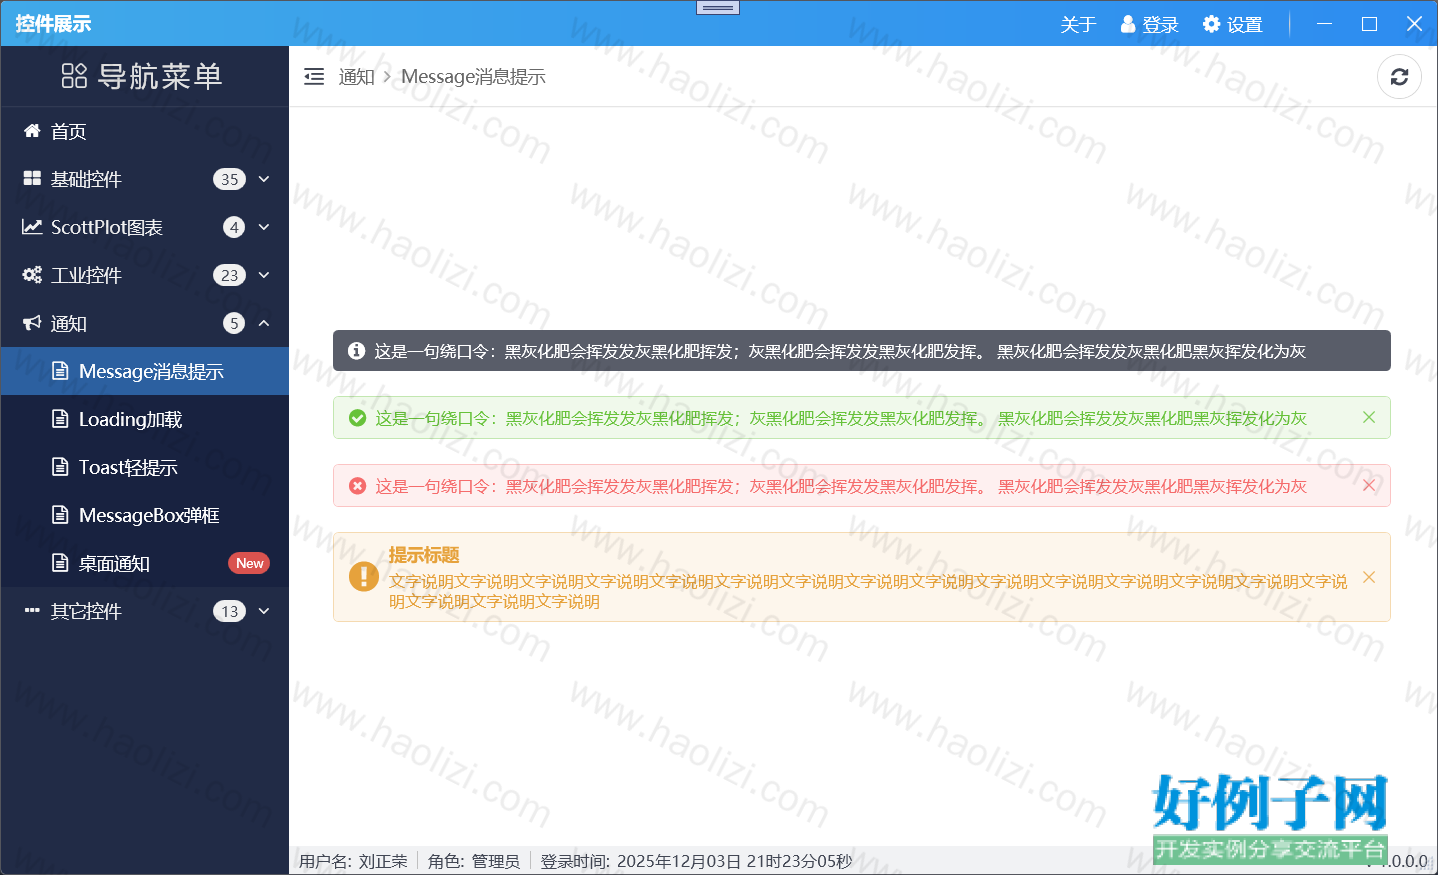
Task: Open MessageBox弹框 page
Action: [x=145, y=515]
